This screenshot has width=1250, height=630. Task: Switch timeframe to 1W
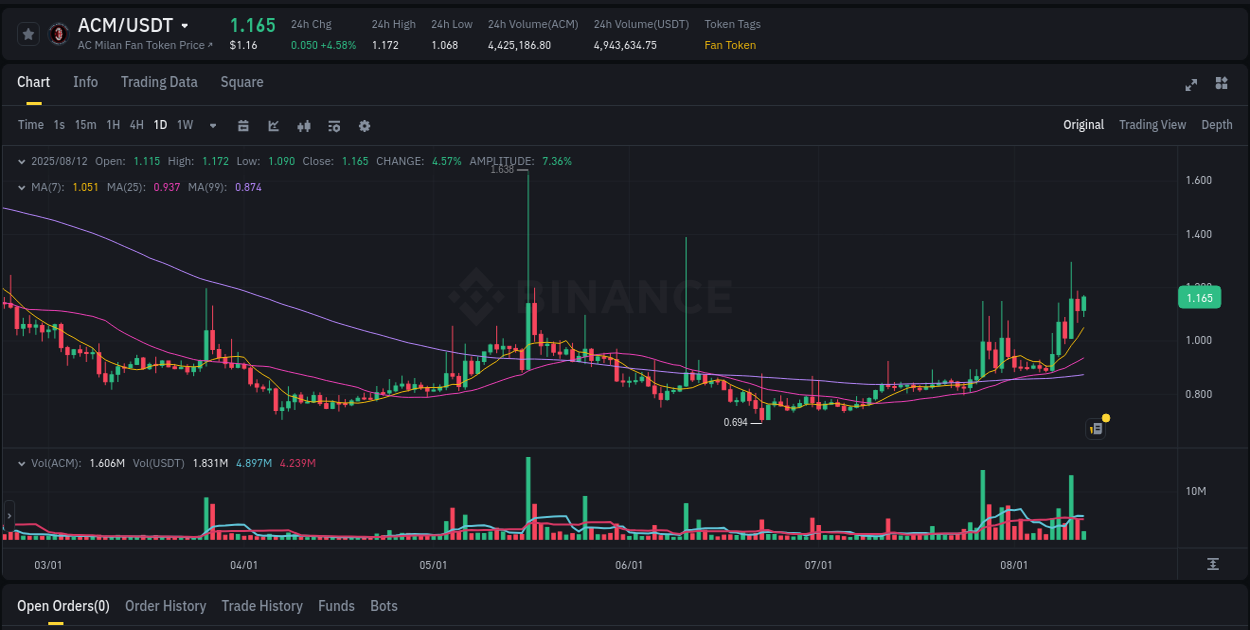point(184,126)
